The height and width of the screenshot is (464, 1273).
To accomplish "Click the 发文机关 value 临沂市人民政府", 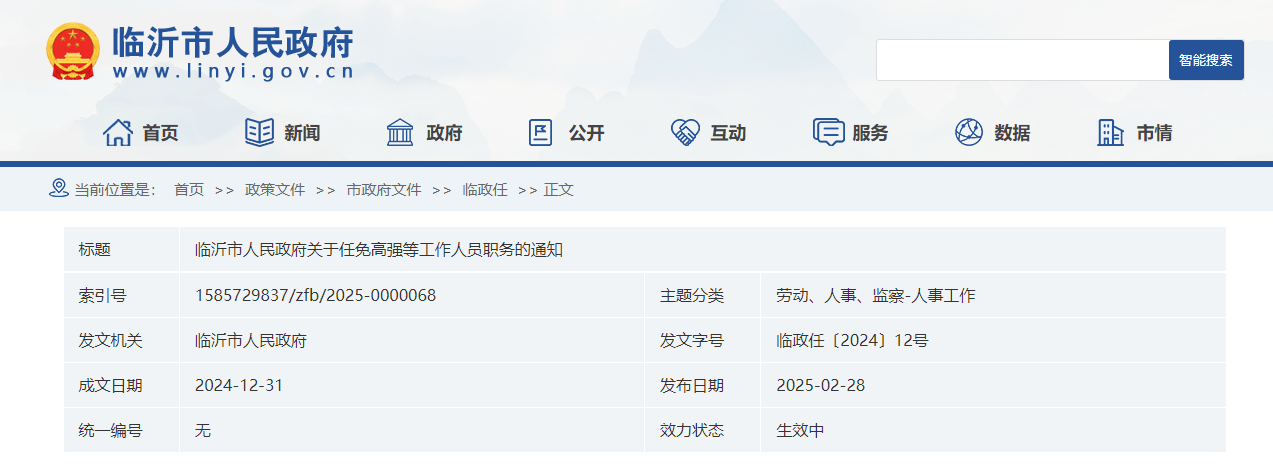I will [x=250, y=340].
